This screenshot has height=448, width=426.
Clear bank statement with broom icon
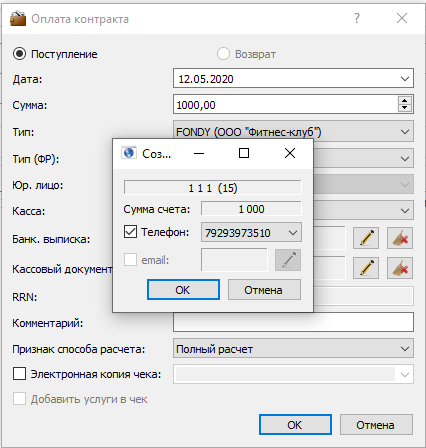(400, 238)
